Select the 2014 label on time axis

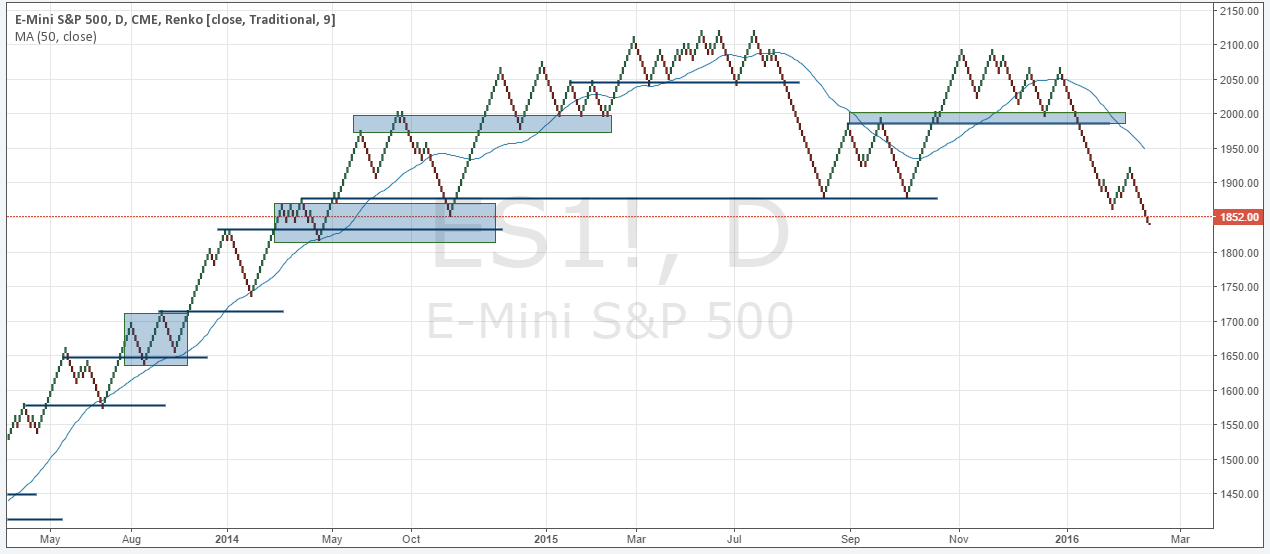(x=226, y=537)
